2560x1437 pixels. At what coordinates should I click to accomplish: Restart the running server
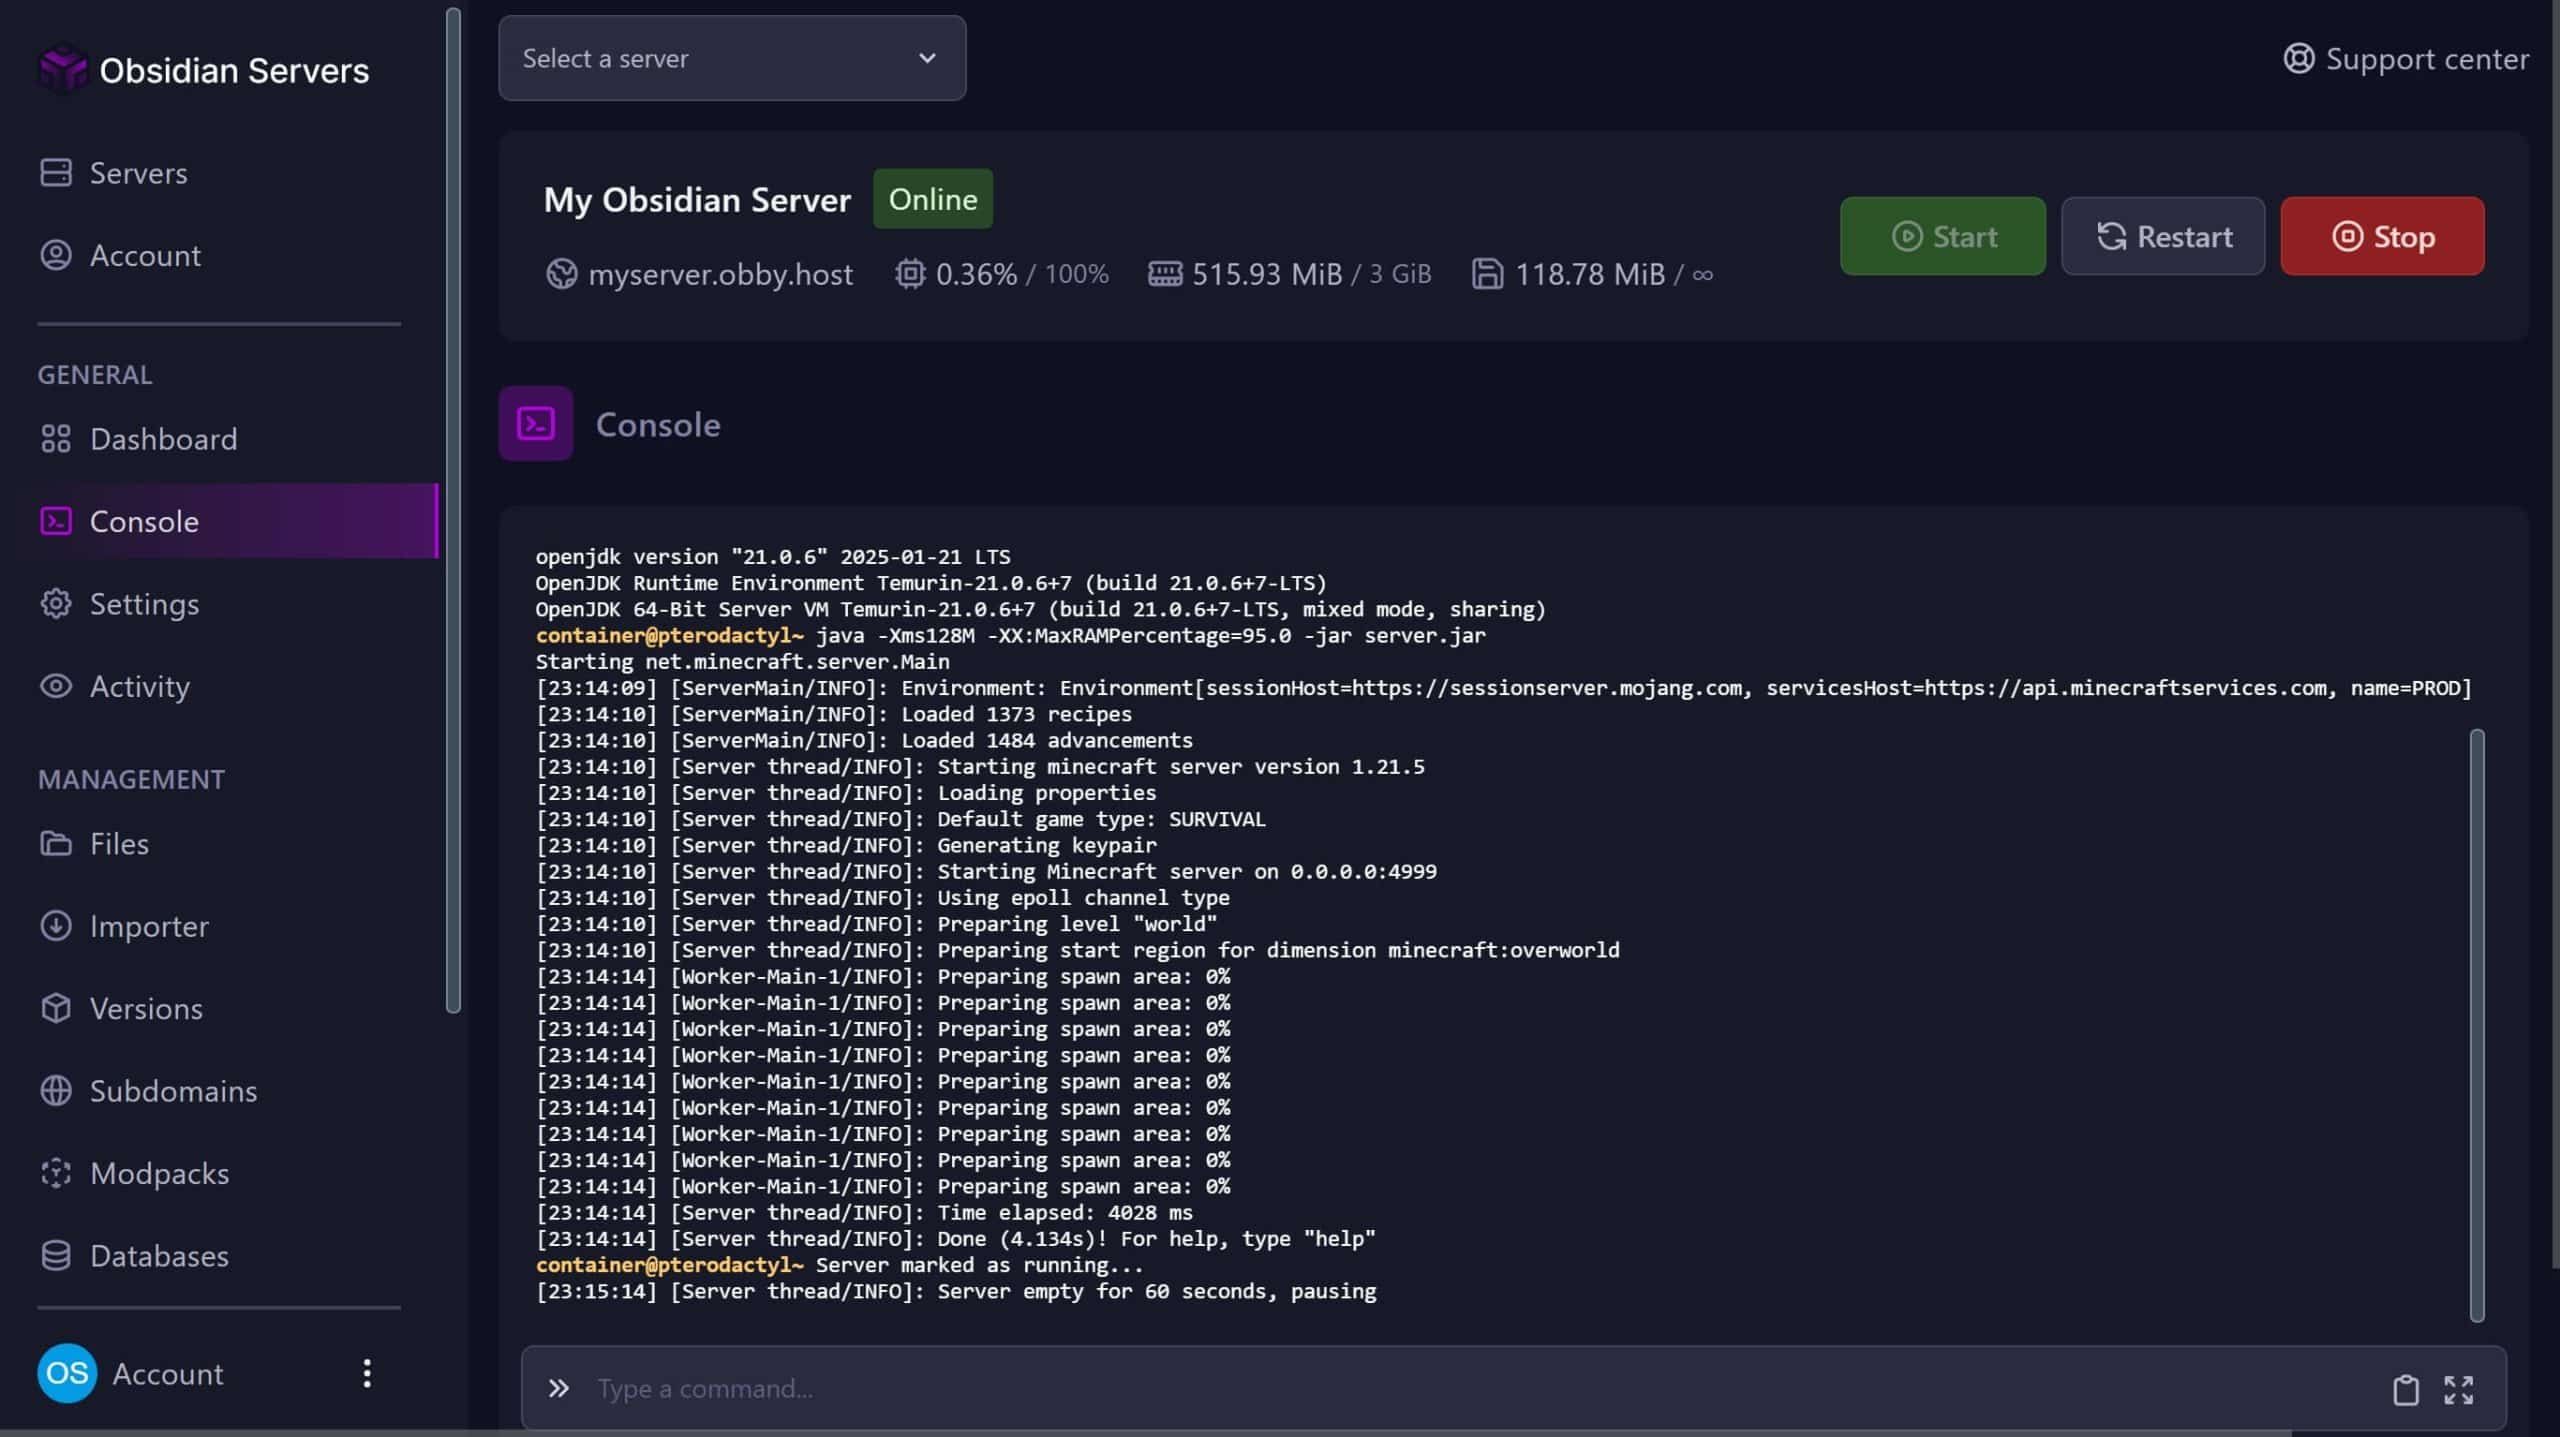[x=2163, y=236]
